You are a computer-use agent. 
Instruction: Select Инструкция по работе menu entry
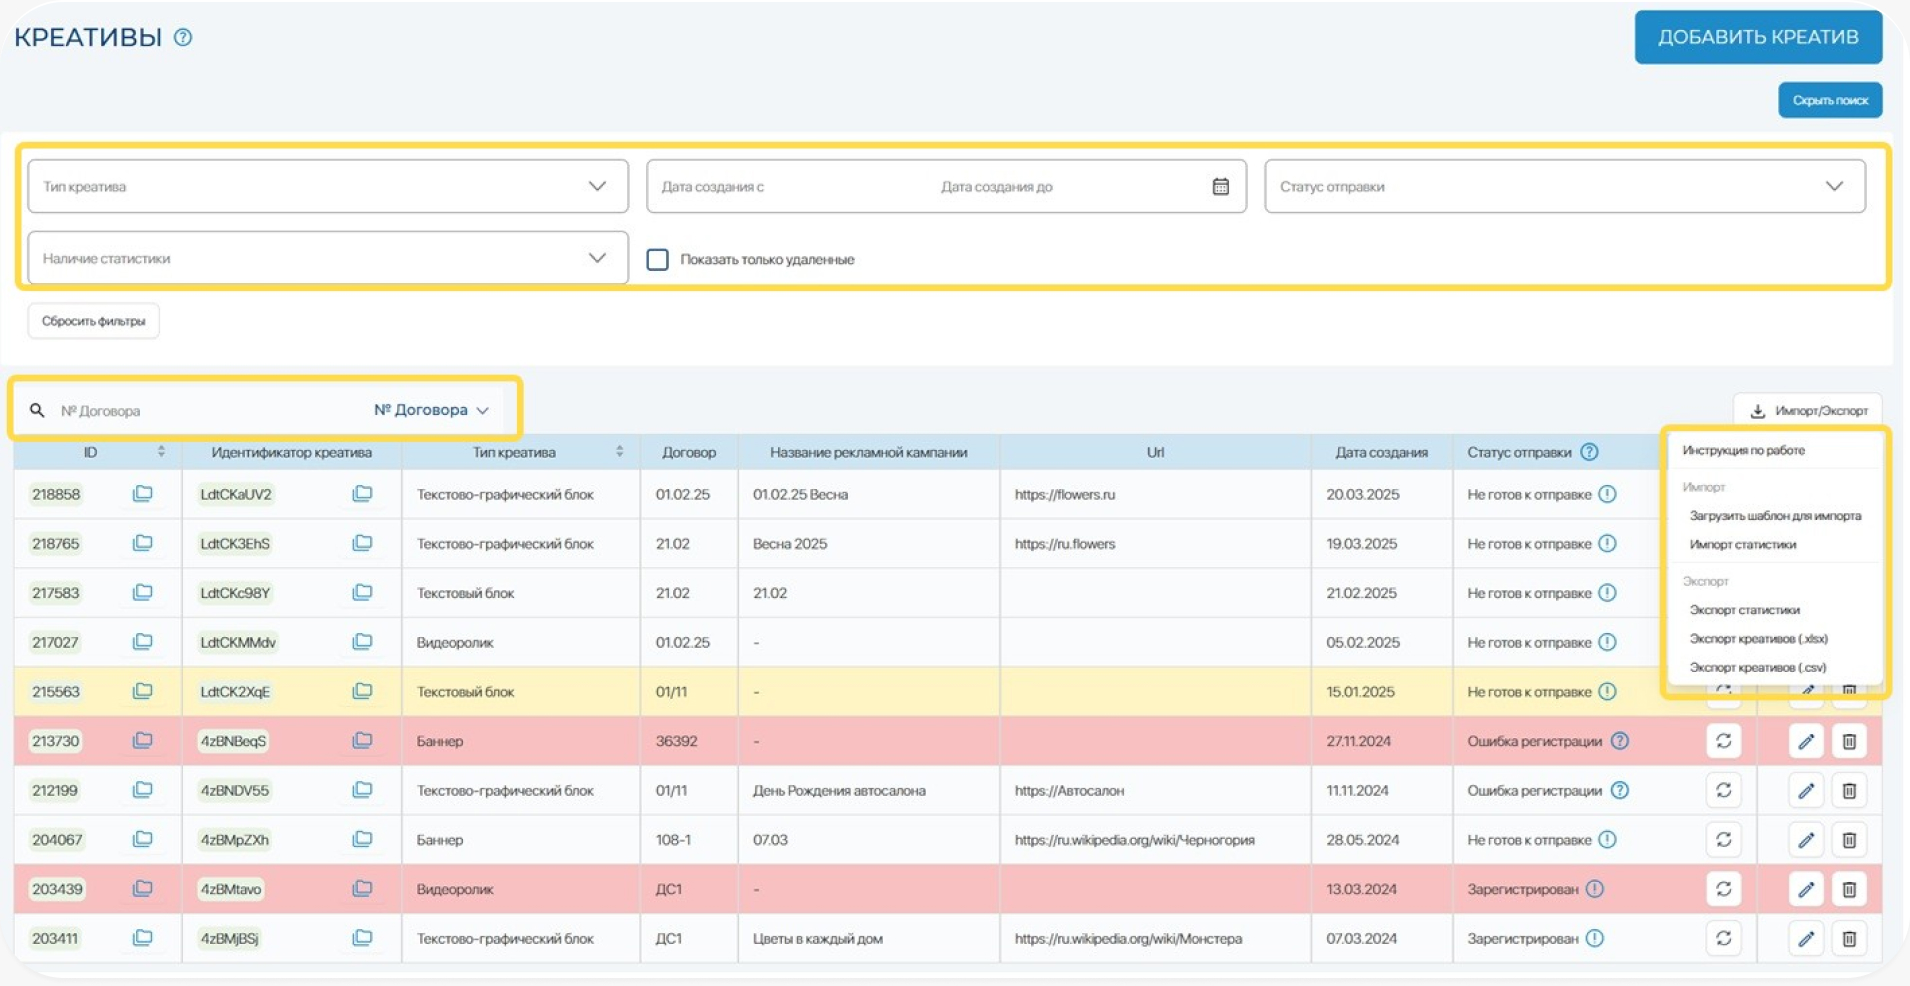click(1743, 450)
